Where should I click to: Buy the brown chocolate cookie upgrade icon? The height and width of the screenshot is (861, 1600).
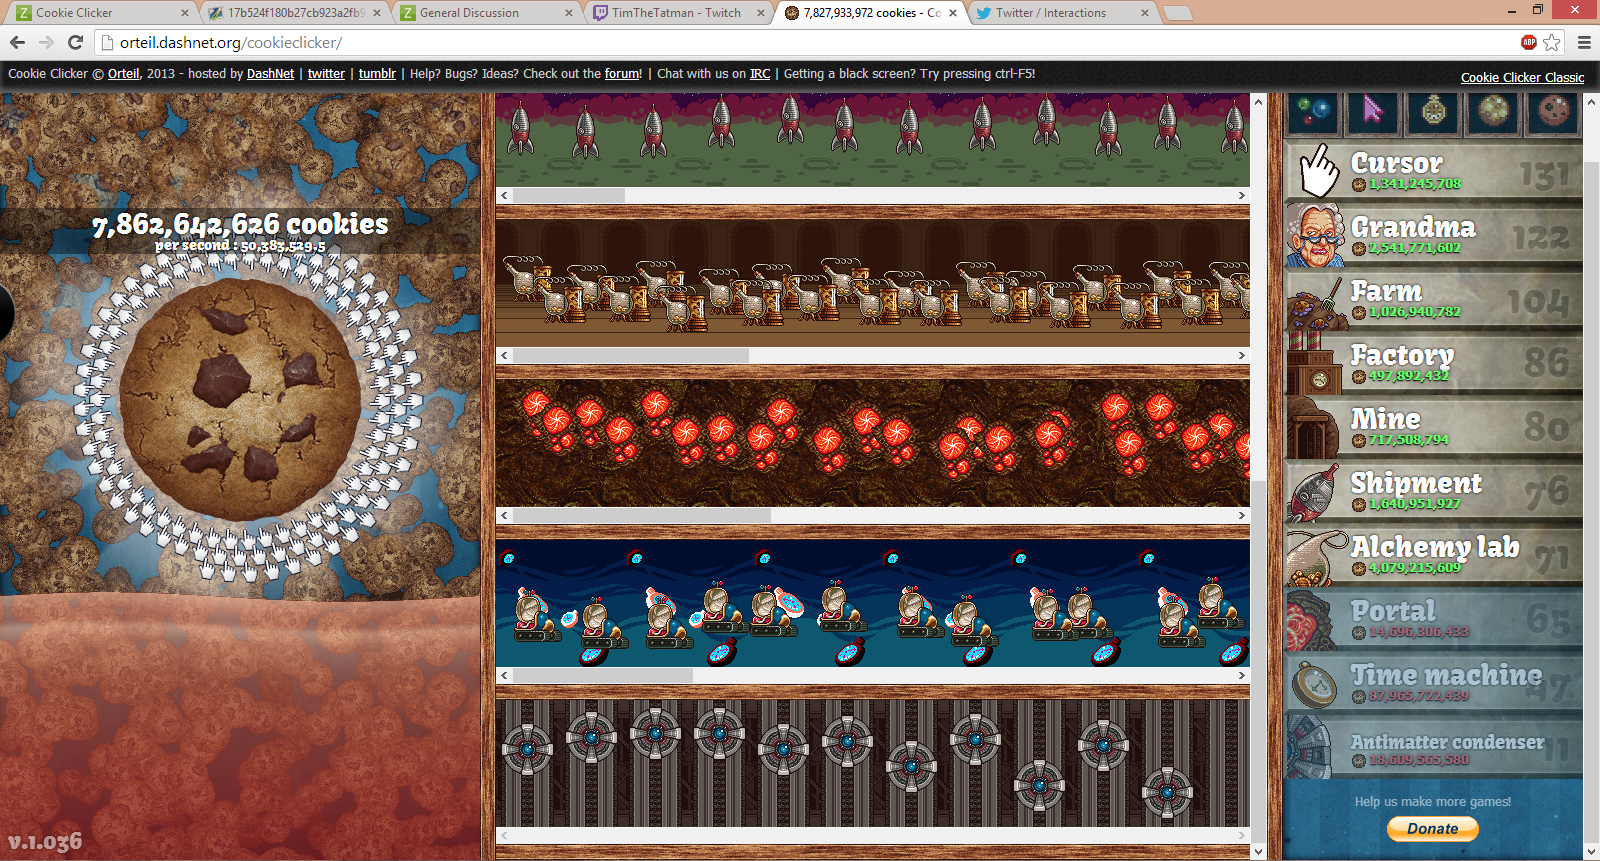tap(1553, 112)
